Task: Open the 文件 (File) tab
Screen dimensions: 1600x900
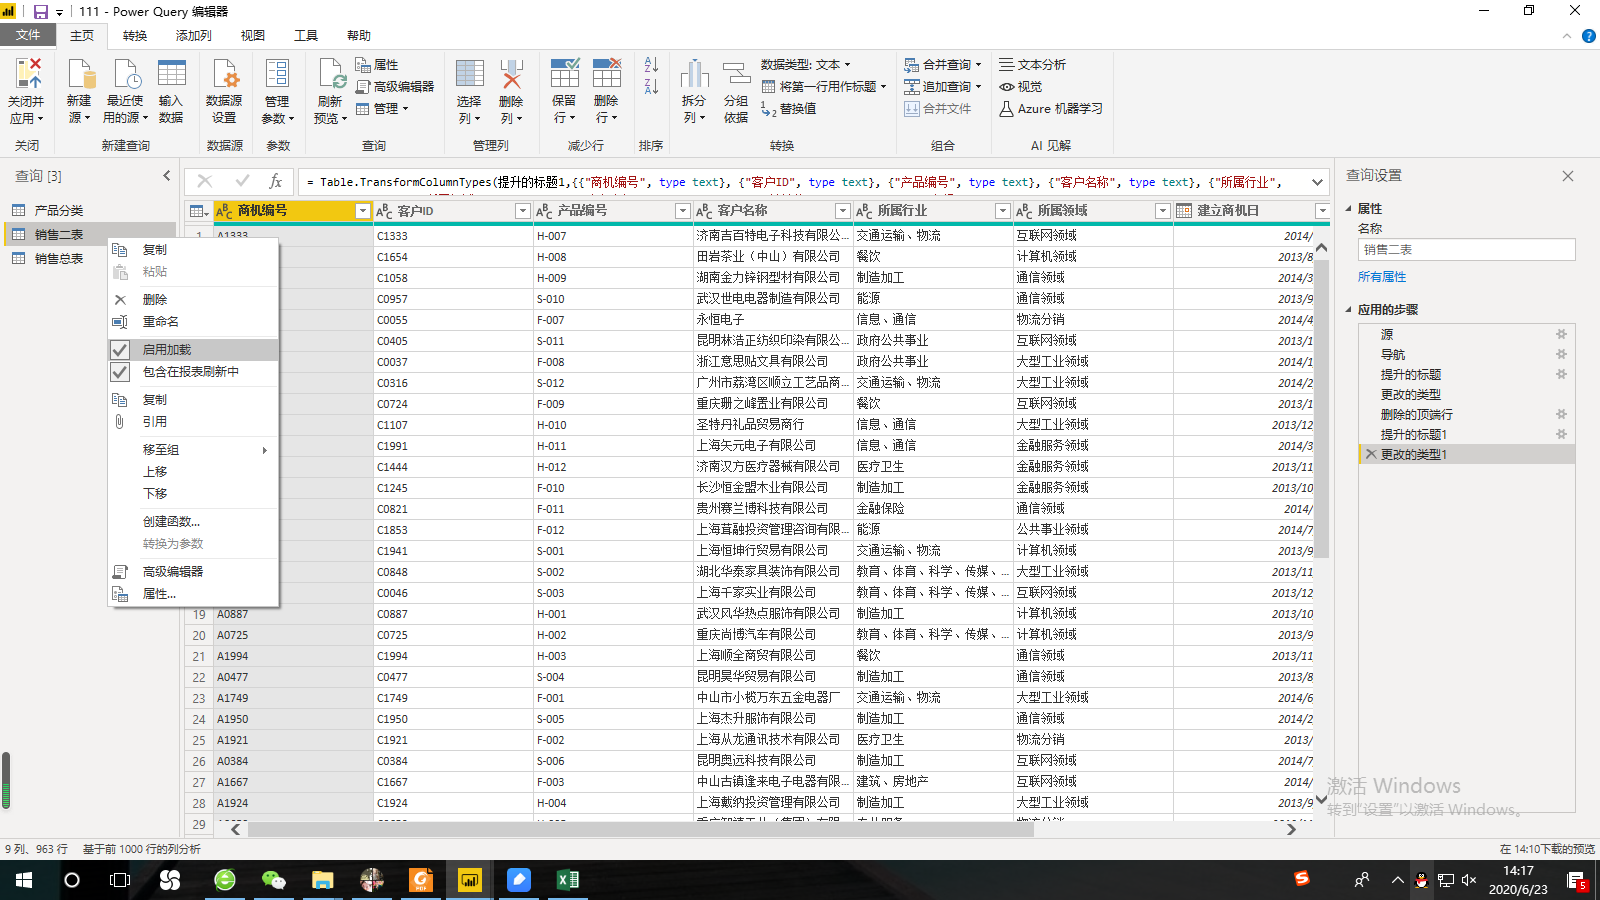Action: pos(28,35)
